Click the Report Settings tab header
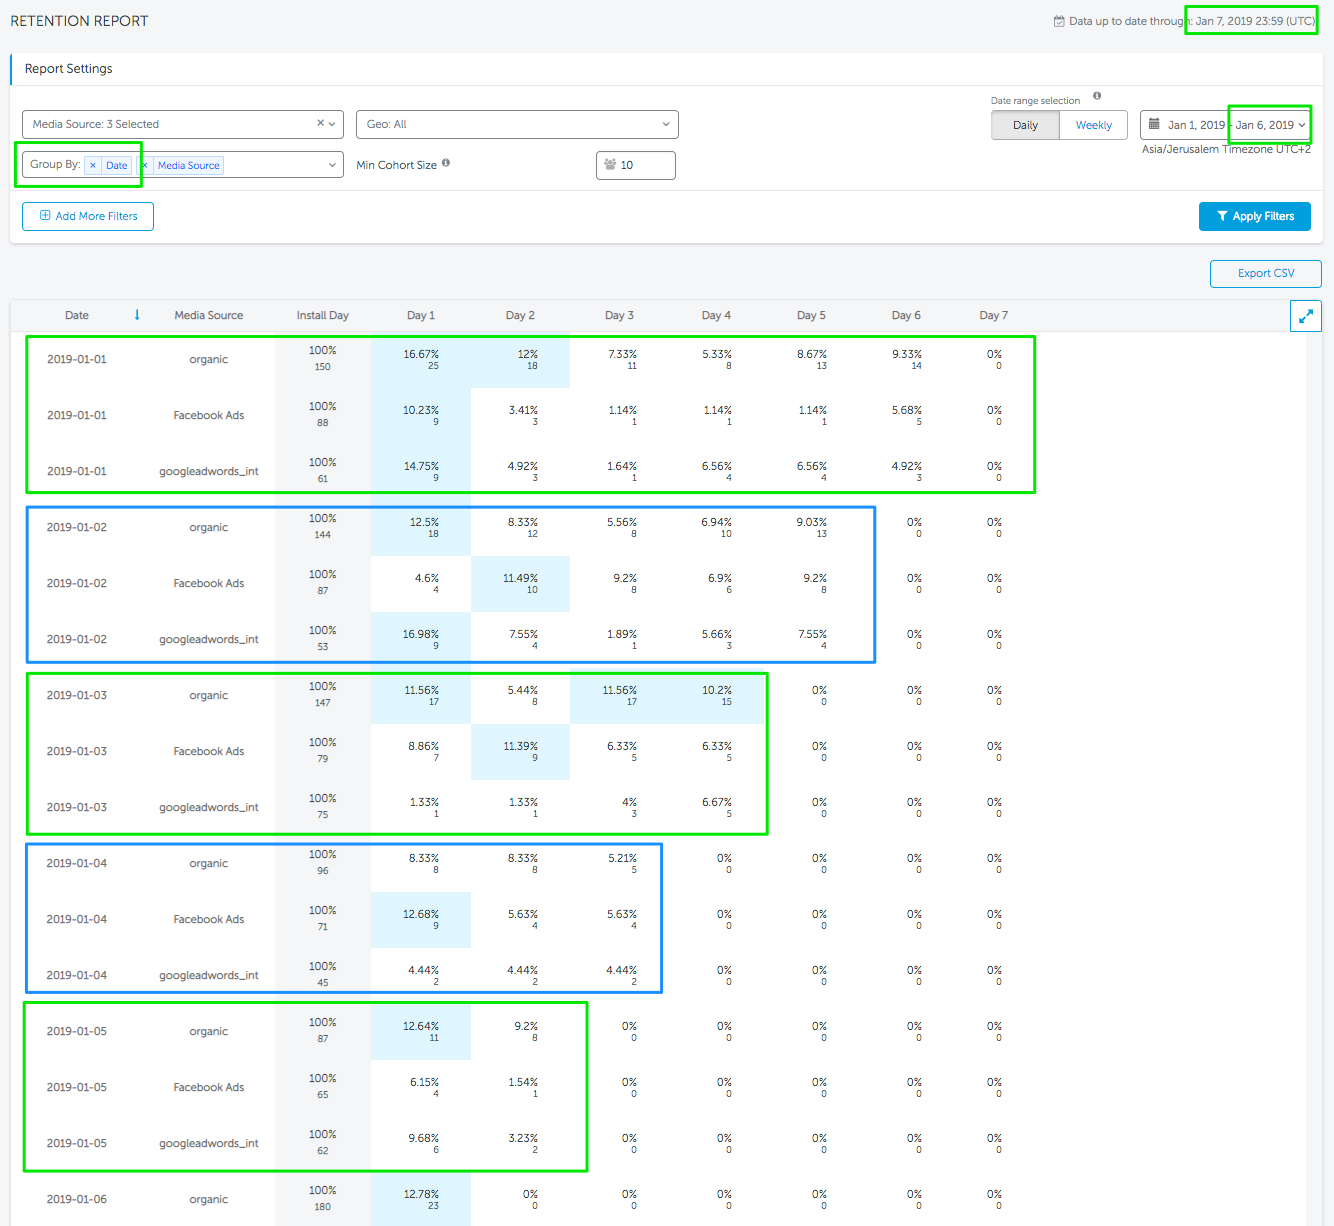Screen dimensions: 1334x1226 (x=69, y=69)
